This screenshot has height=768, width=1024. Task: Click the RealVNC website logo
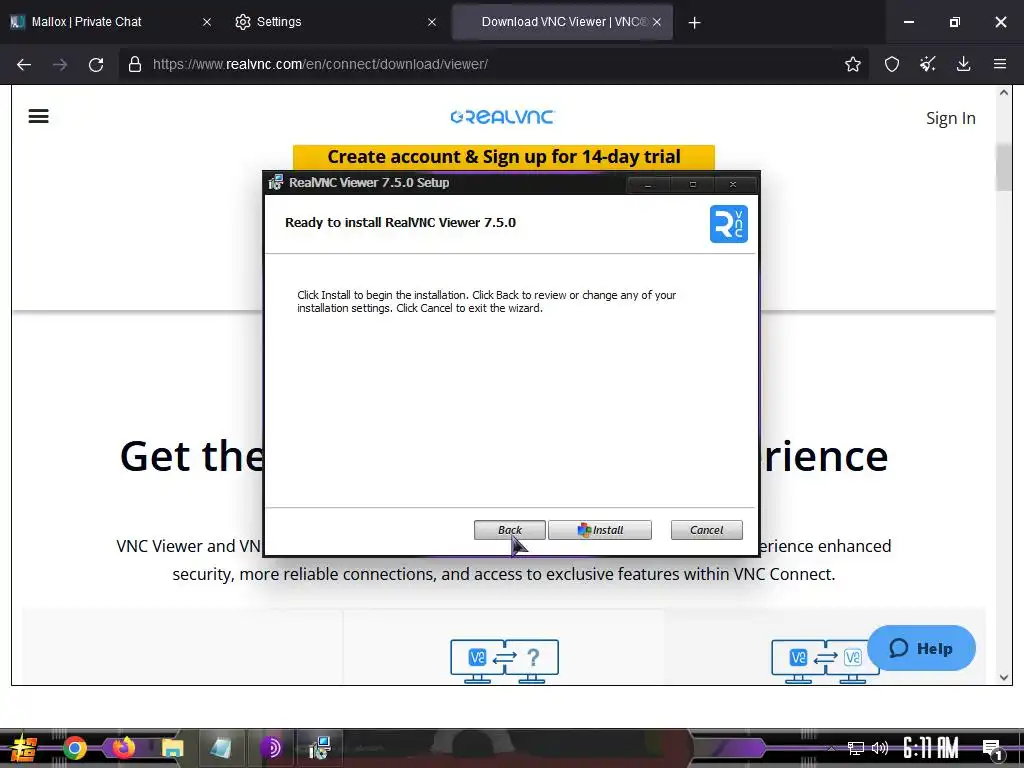pos(503,117)
